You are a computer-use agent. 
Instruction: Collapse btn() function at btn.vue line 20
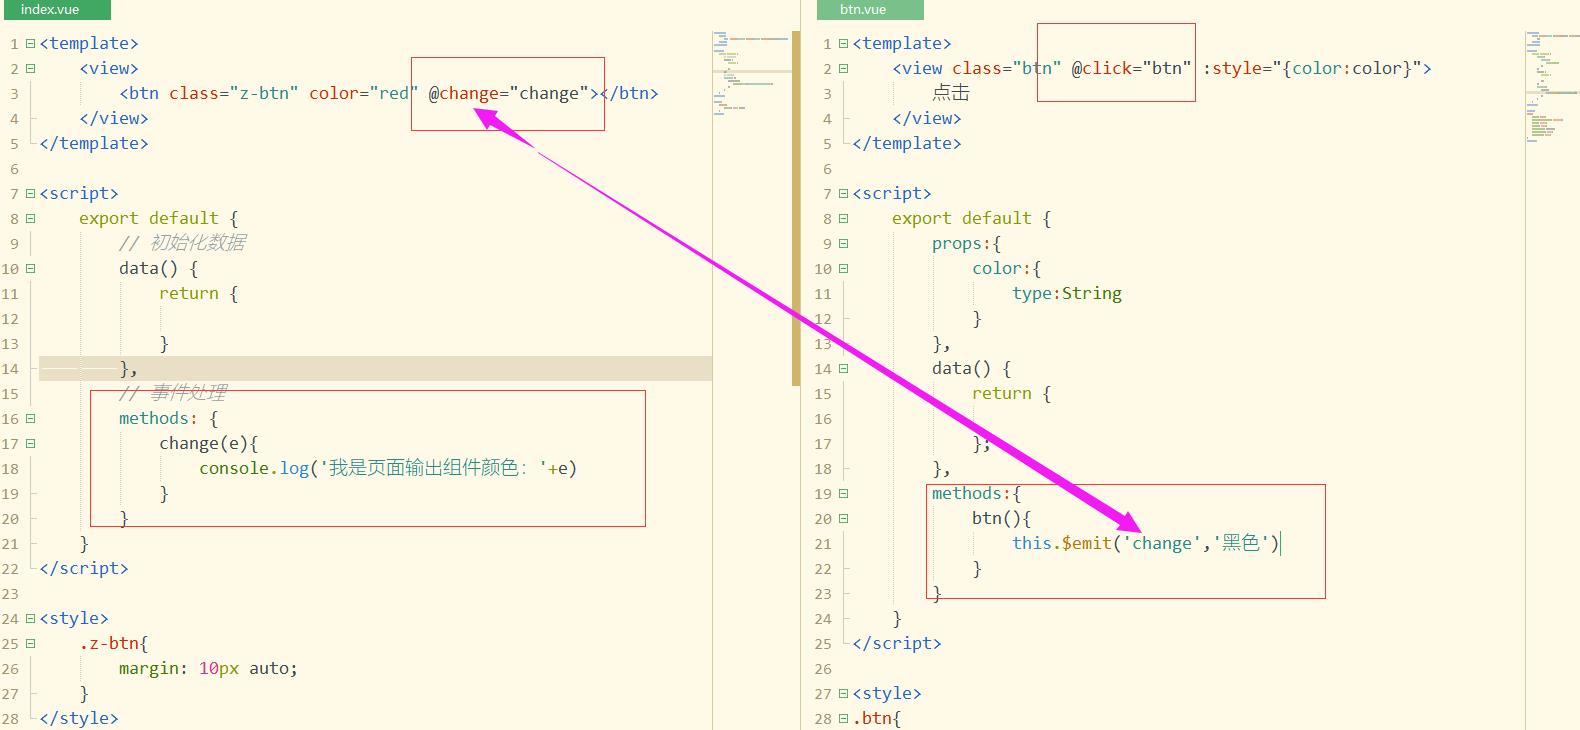843,519
